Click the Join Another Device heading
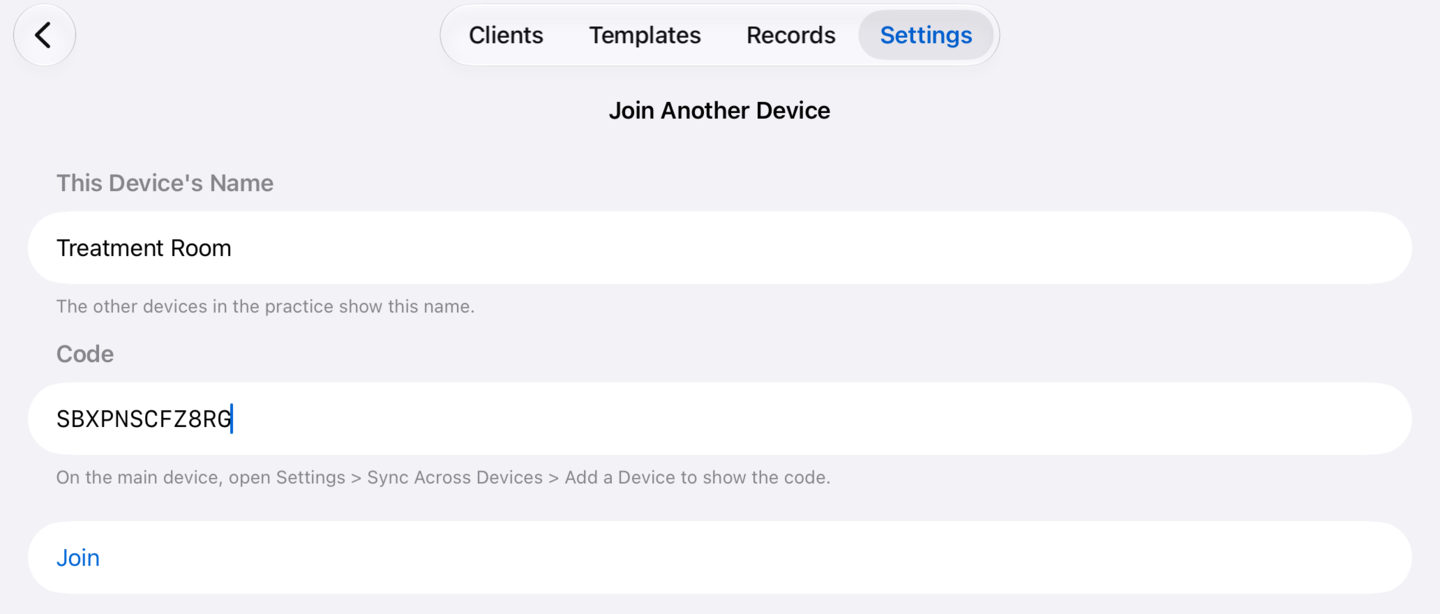Screen dimensions: 1440x614 (720, 110)
